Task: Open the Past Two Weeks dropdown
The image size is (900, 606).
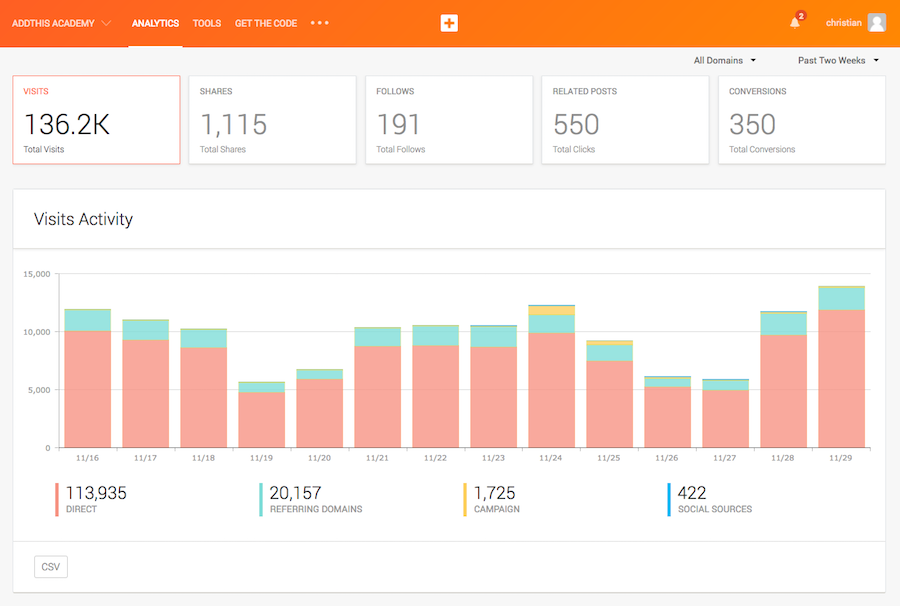Action: tap(838, 60)
